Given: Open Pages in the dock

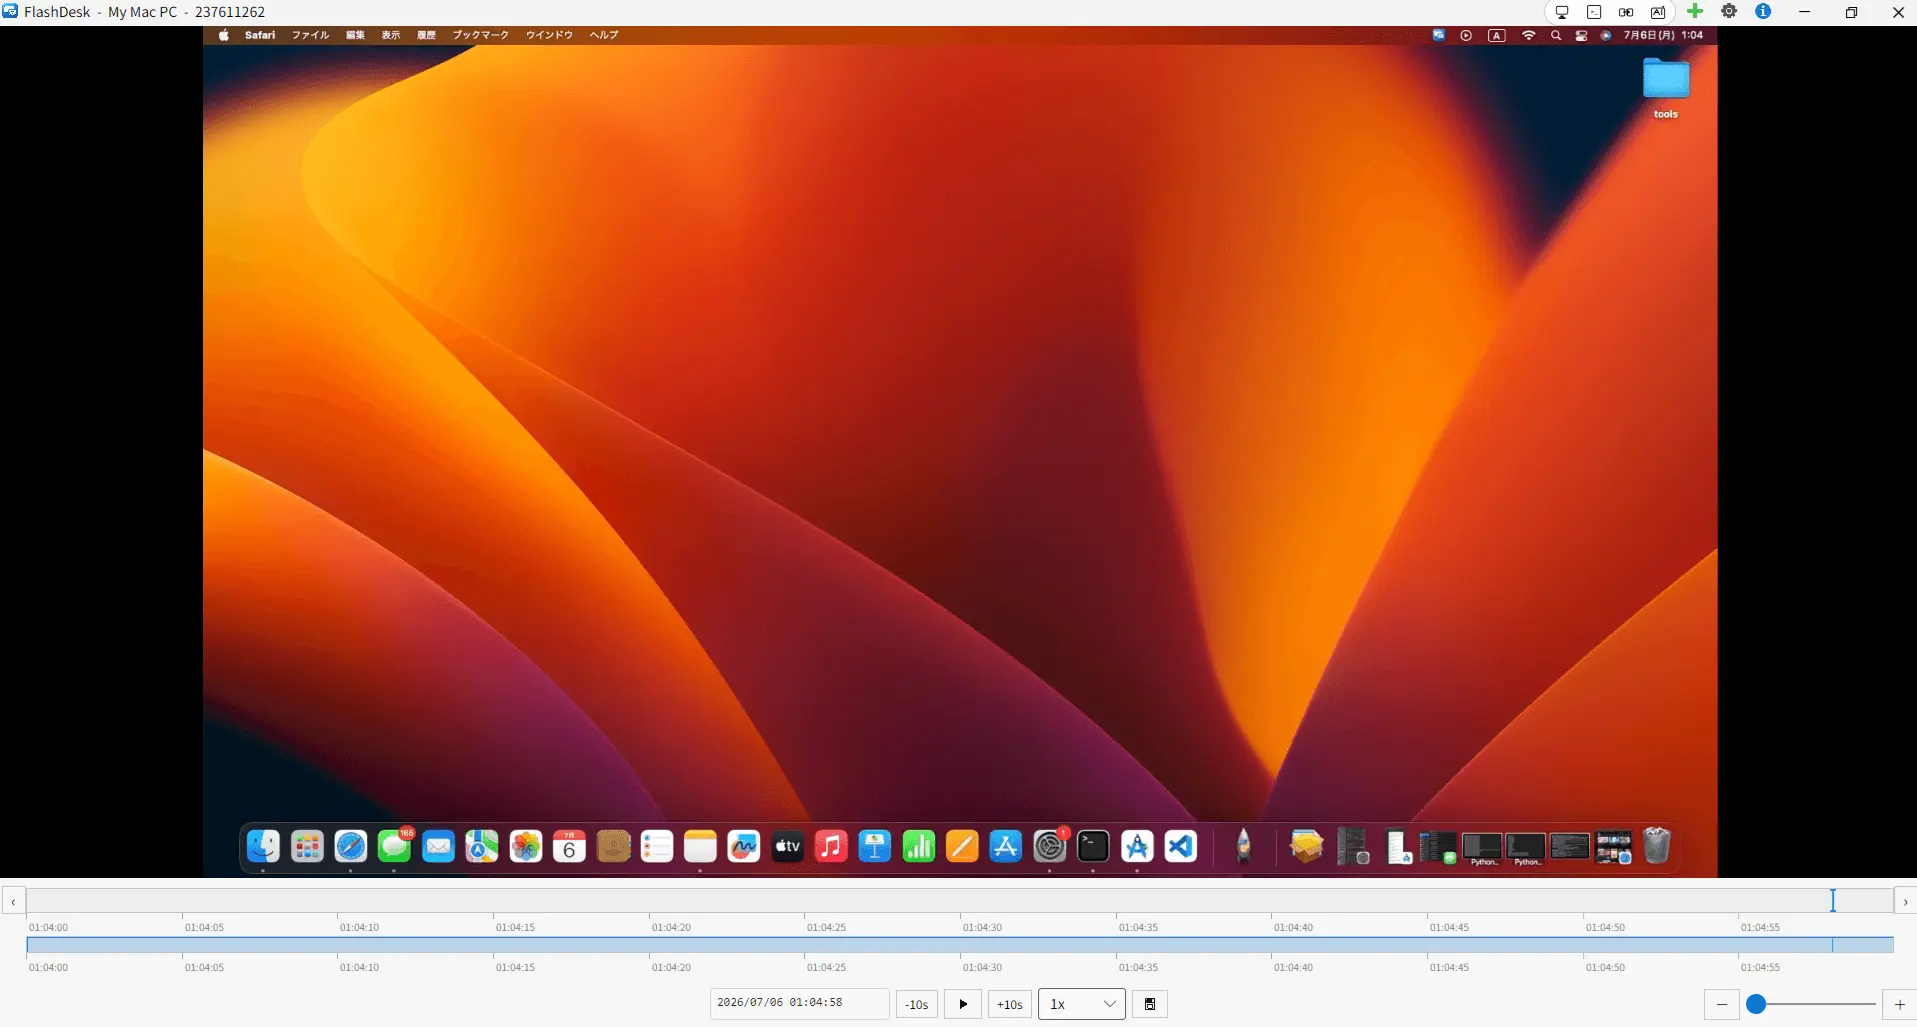Looking at the screenshot, I should pyautogui.click(x=962, y=847).
